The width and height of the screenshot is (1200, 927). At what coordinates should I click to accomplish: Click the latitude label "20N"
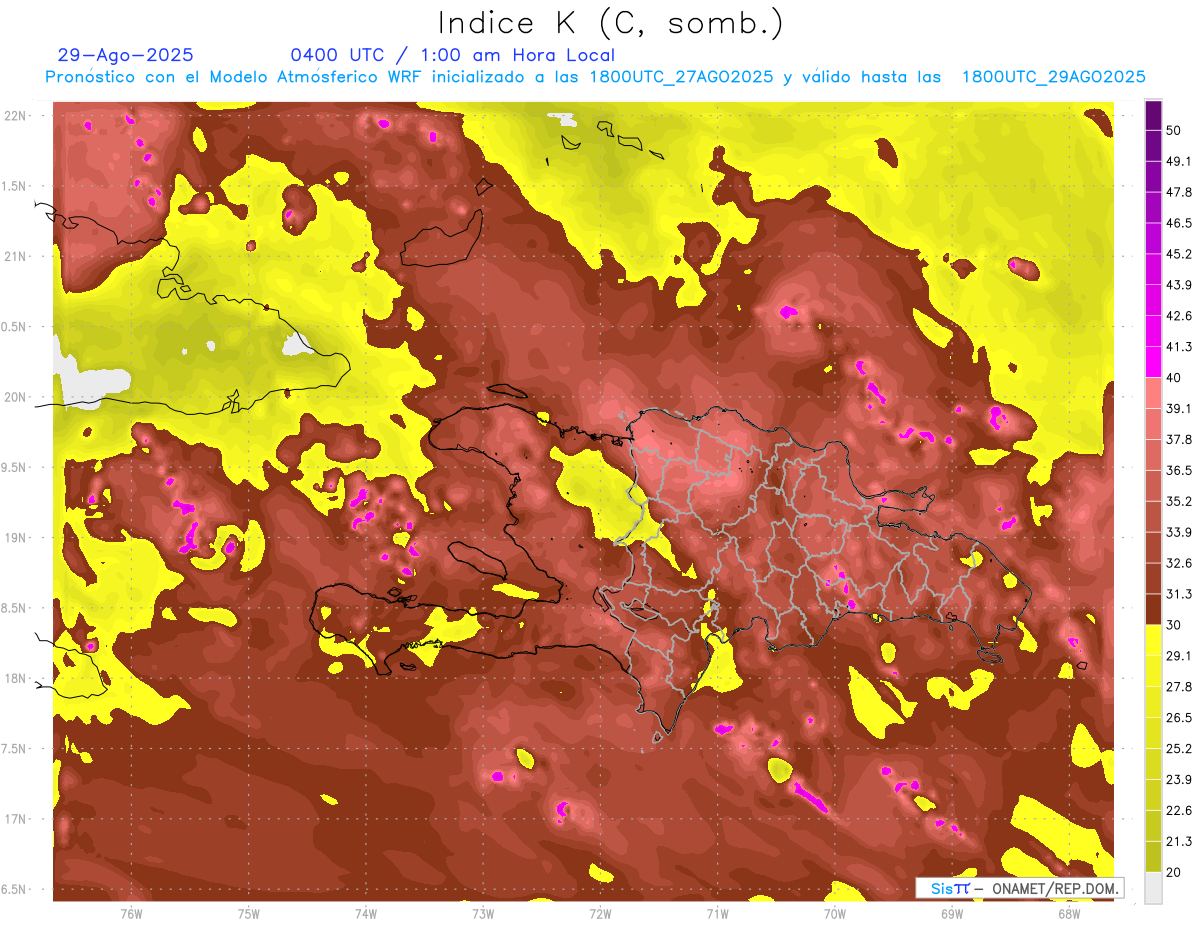tap(15, 397)
